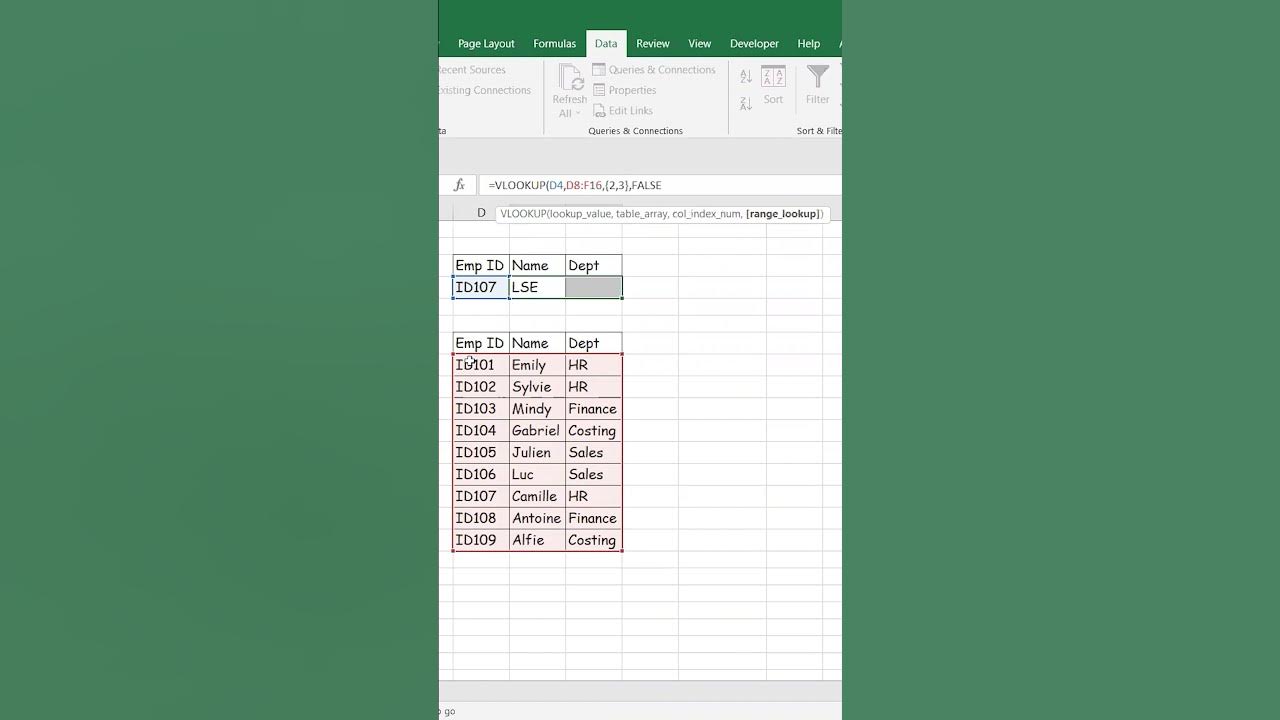
Task: Click the Refresh All icon
Action: tap(570, 77)
